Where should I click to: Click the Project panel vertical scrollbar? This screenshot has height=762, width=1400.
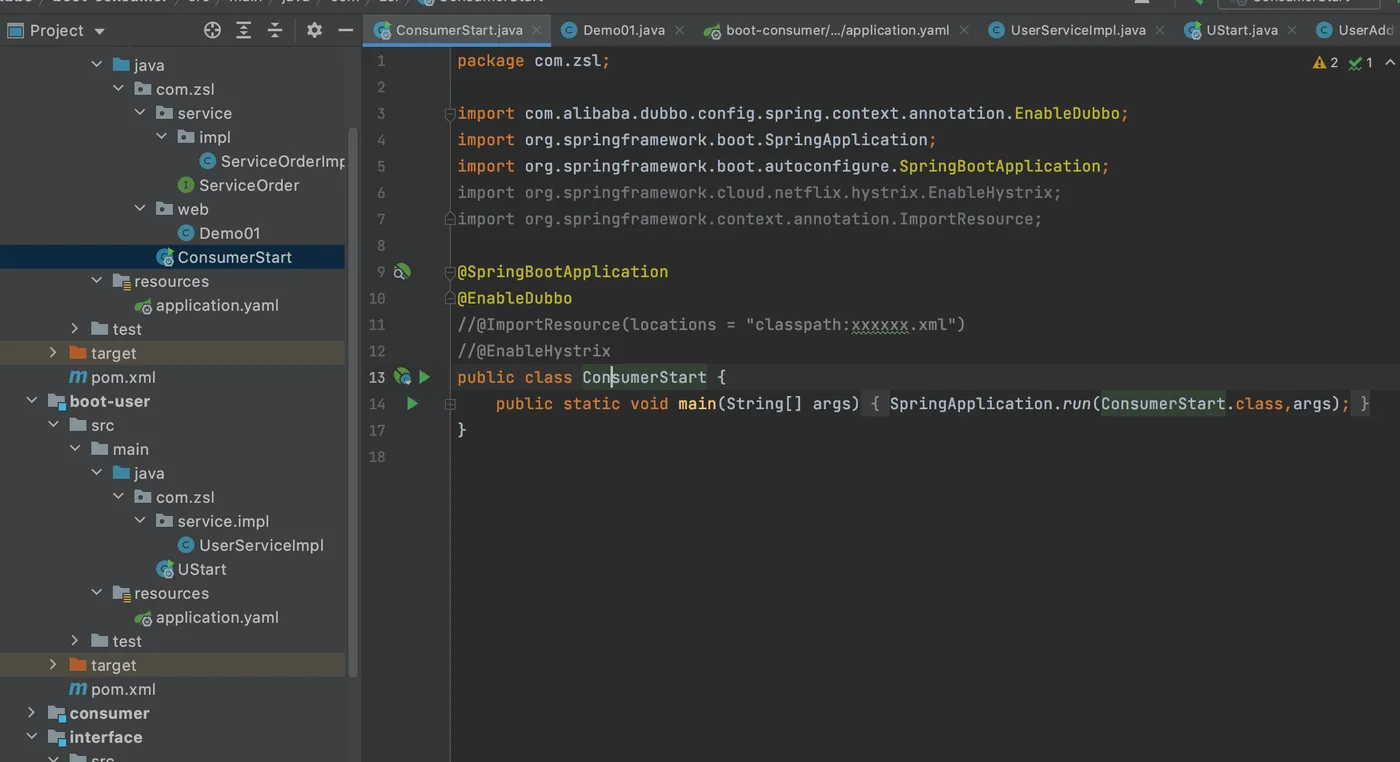[x=353, y=400]
